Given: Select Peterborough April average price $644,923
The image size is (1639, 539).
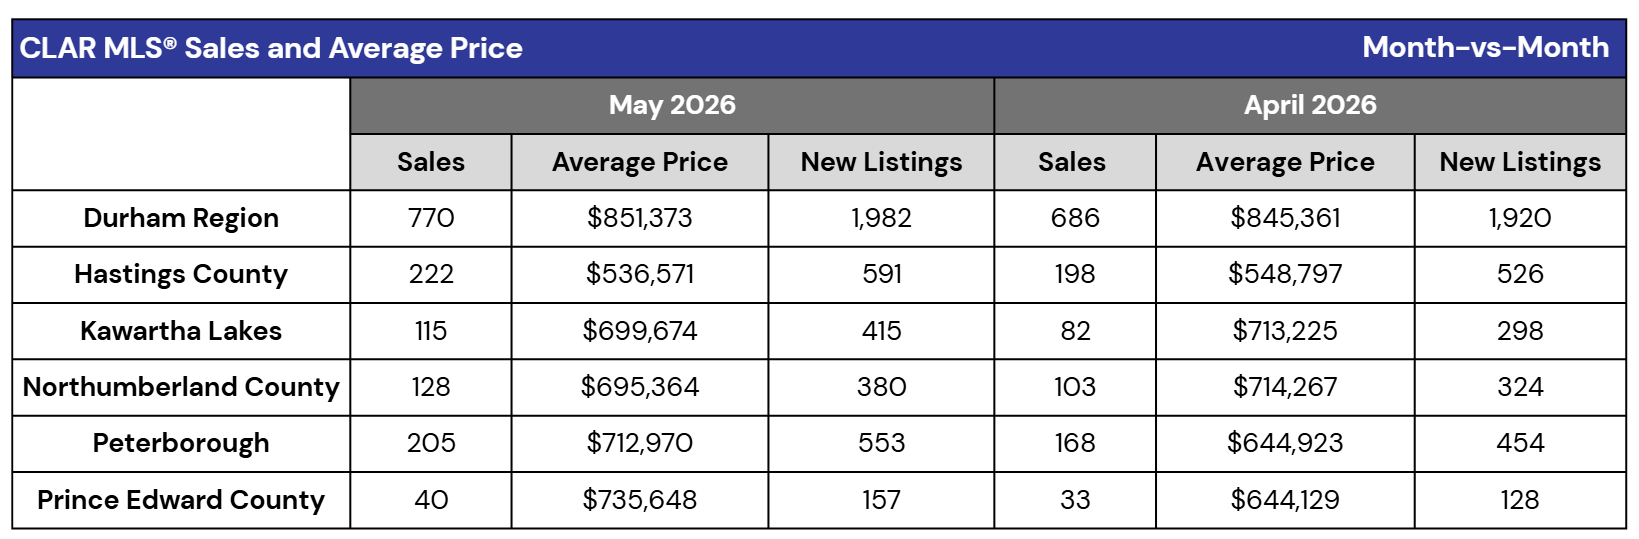Looking at the screenshot, I should click(x=1285, y=443).
